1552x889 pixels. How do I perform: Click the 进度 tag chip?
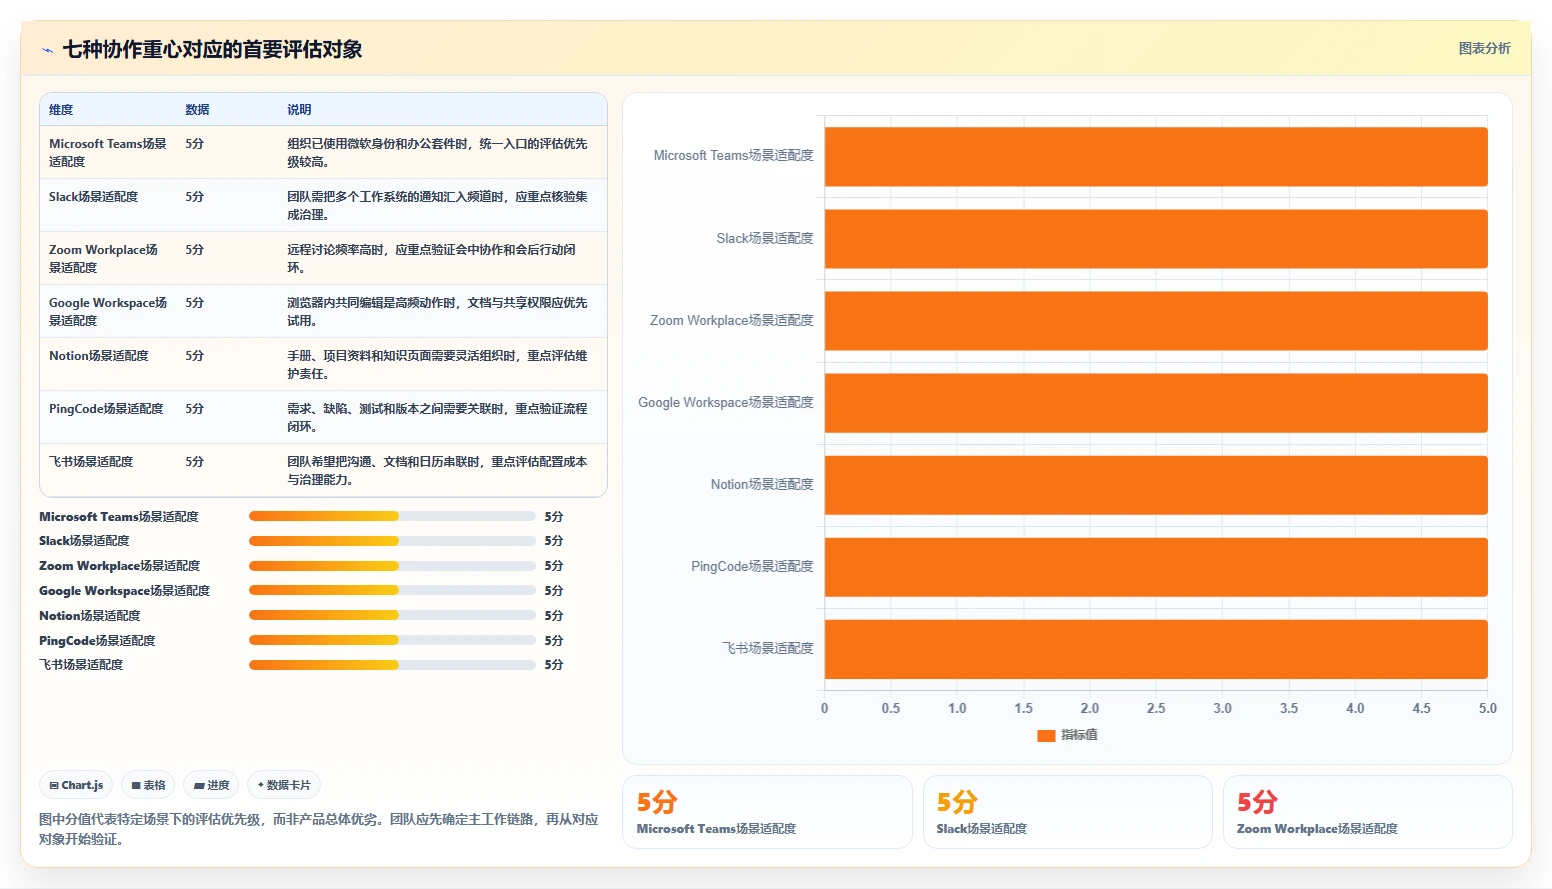pyautogui.click(x=211, y=785)
